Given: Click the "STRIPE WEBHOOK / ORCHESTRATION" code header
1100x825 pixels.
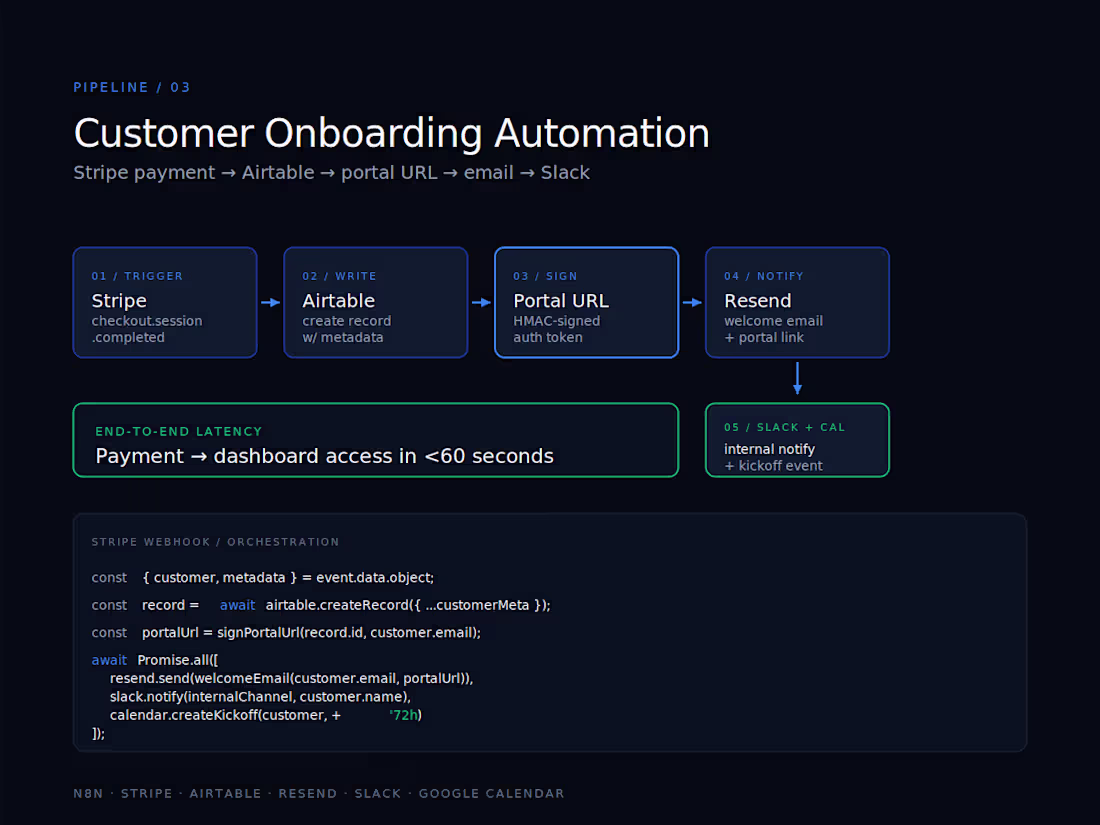Looking at the screenshot, I should click(215, 542).
